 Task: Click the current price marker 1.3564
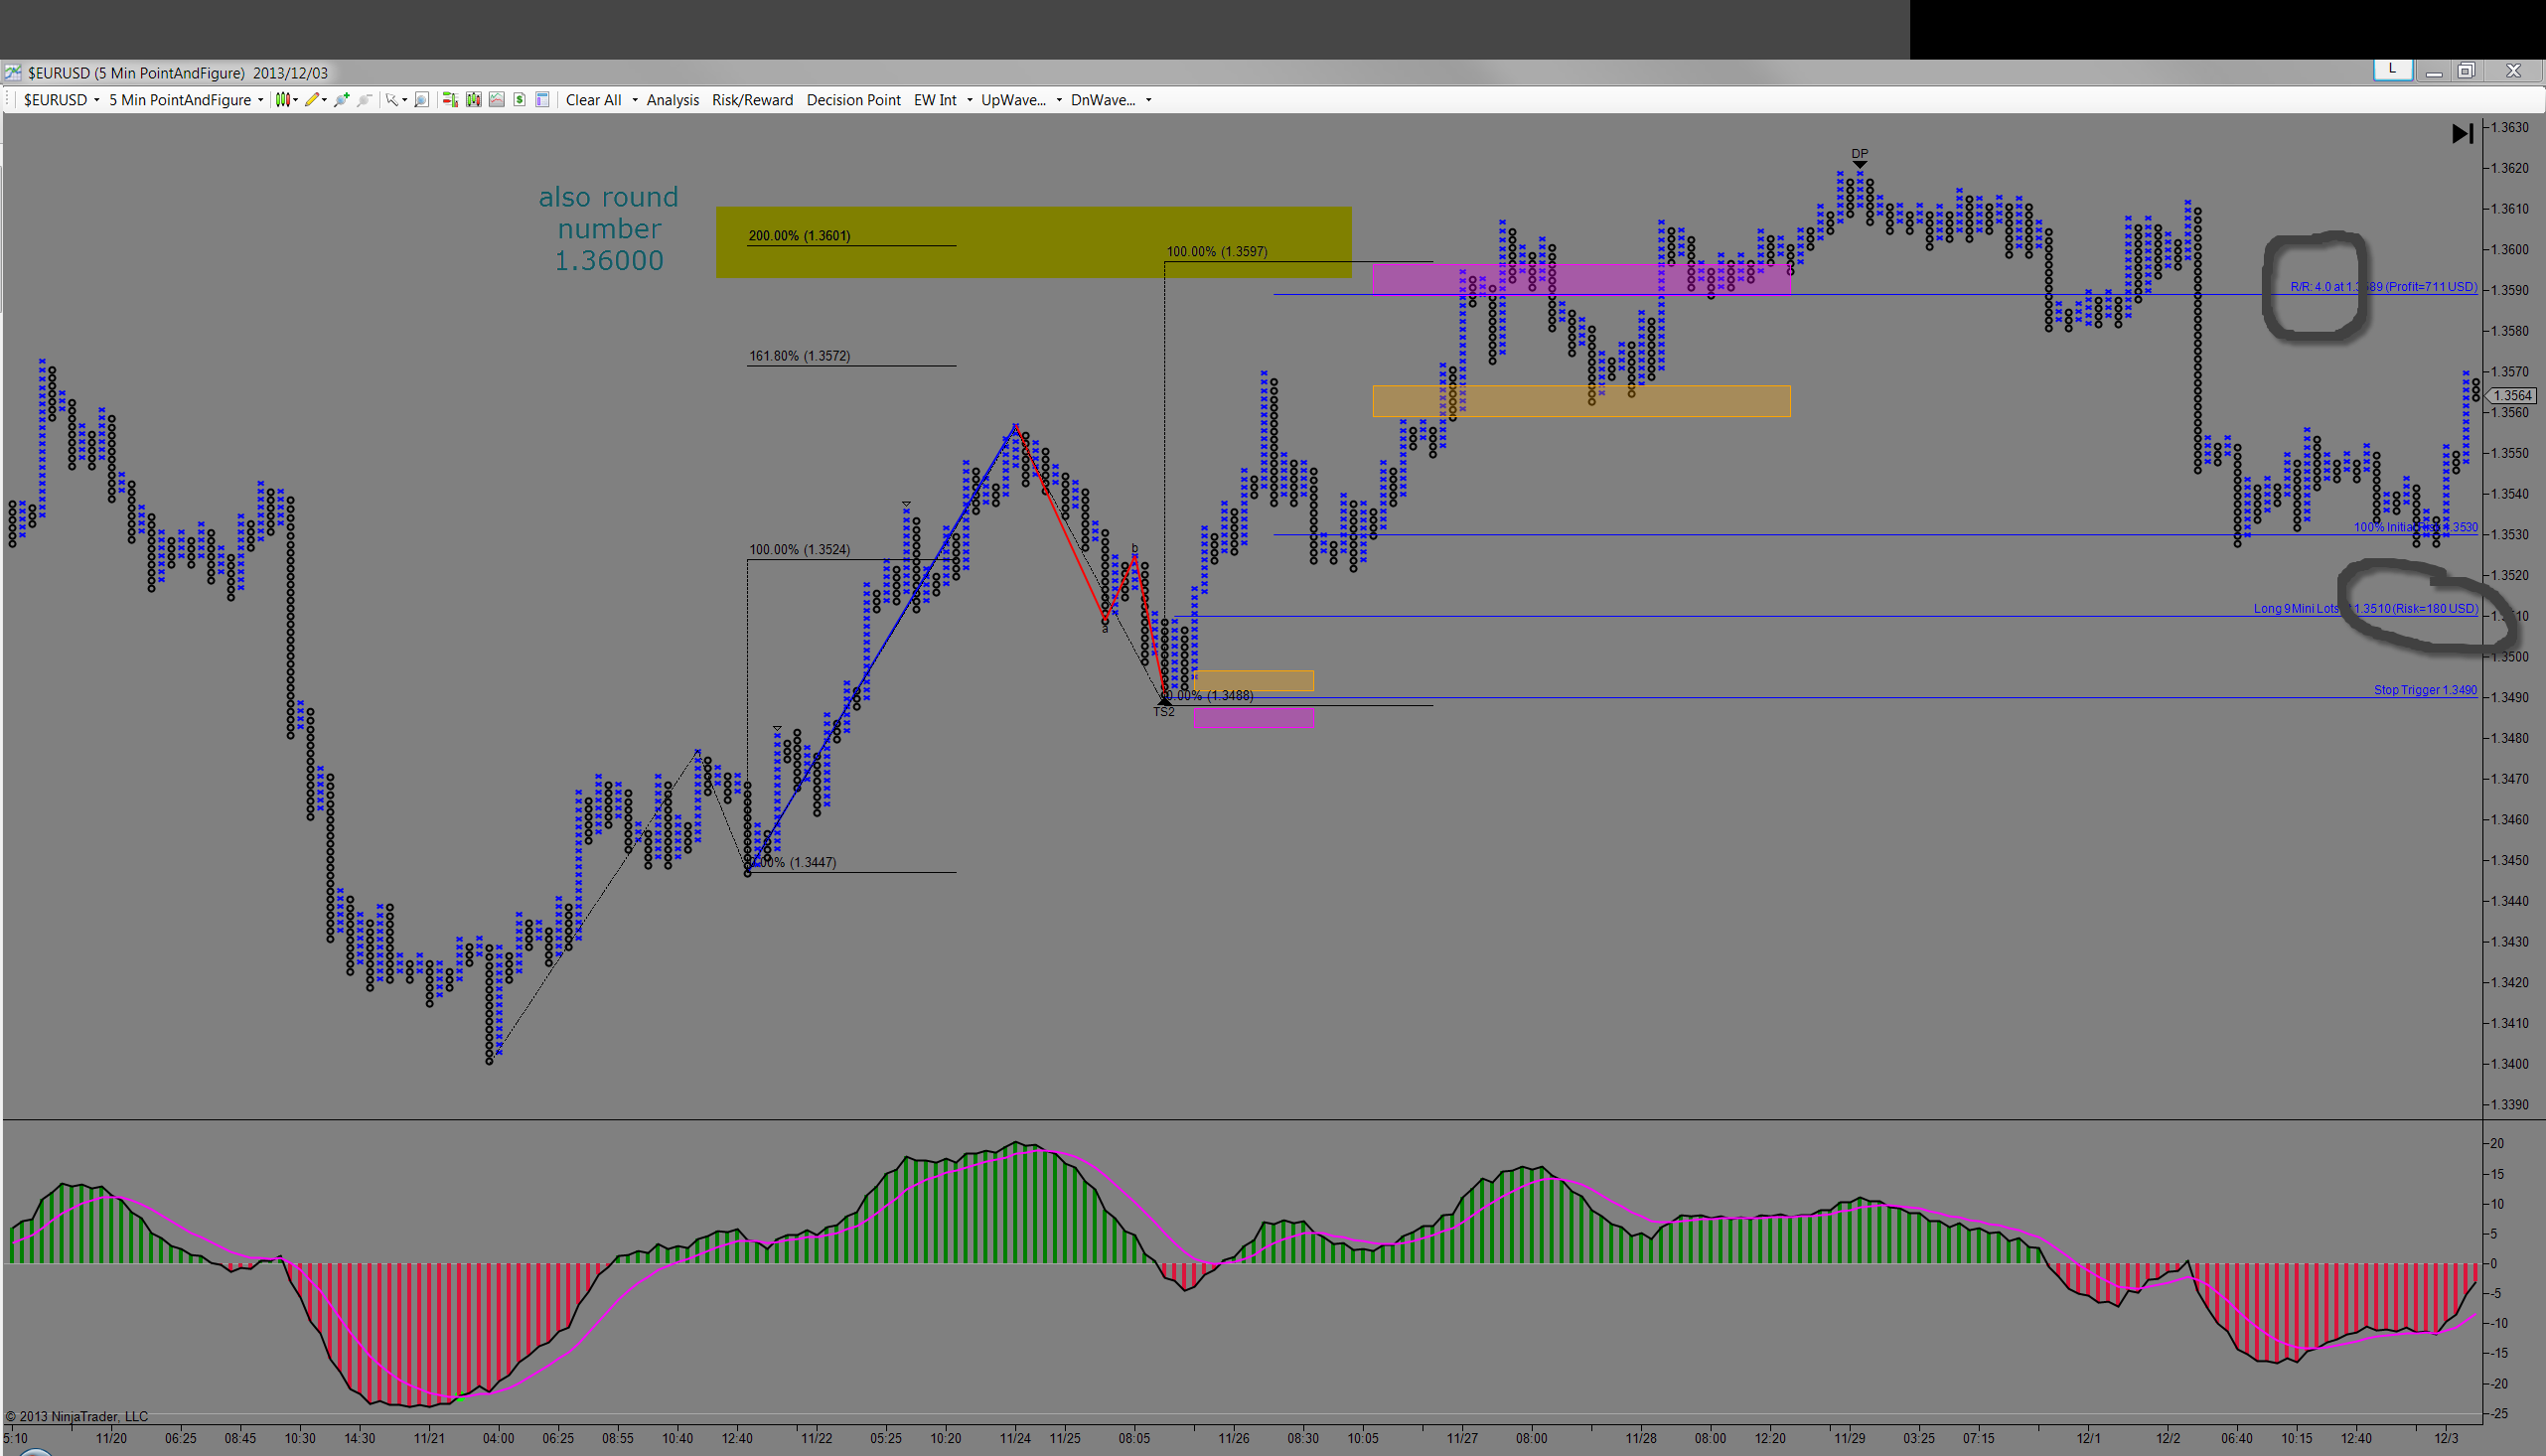tap(2511, 396)
